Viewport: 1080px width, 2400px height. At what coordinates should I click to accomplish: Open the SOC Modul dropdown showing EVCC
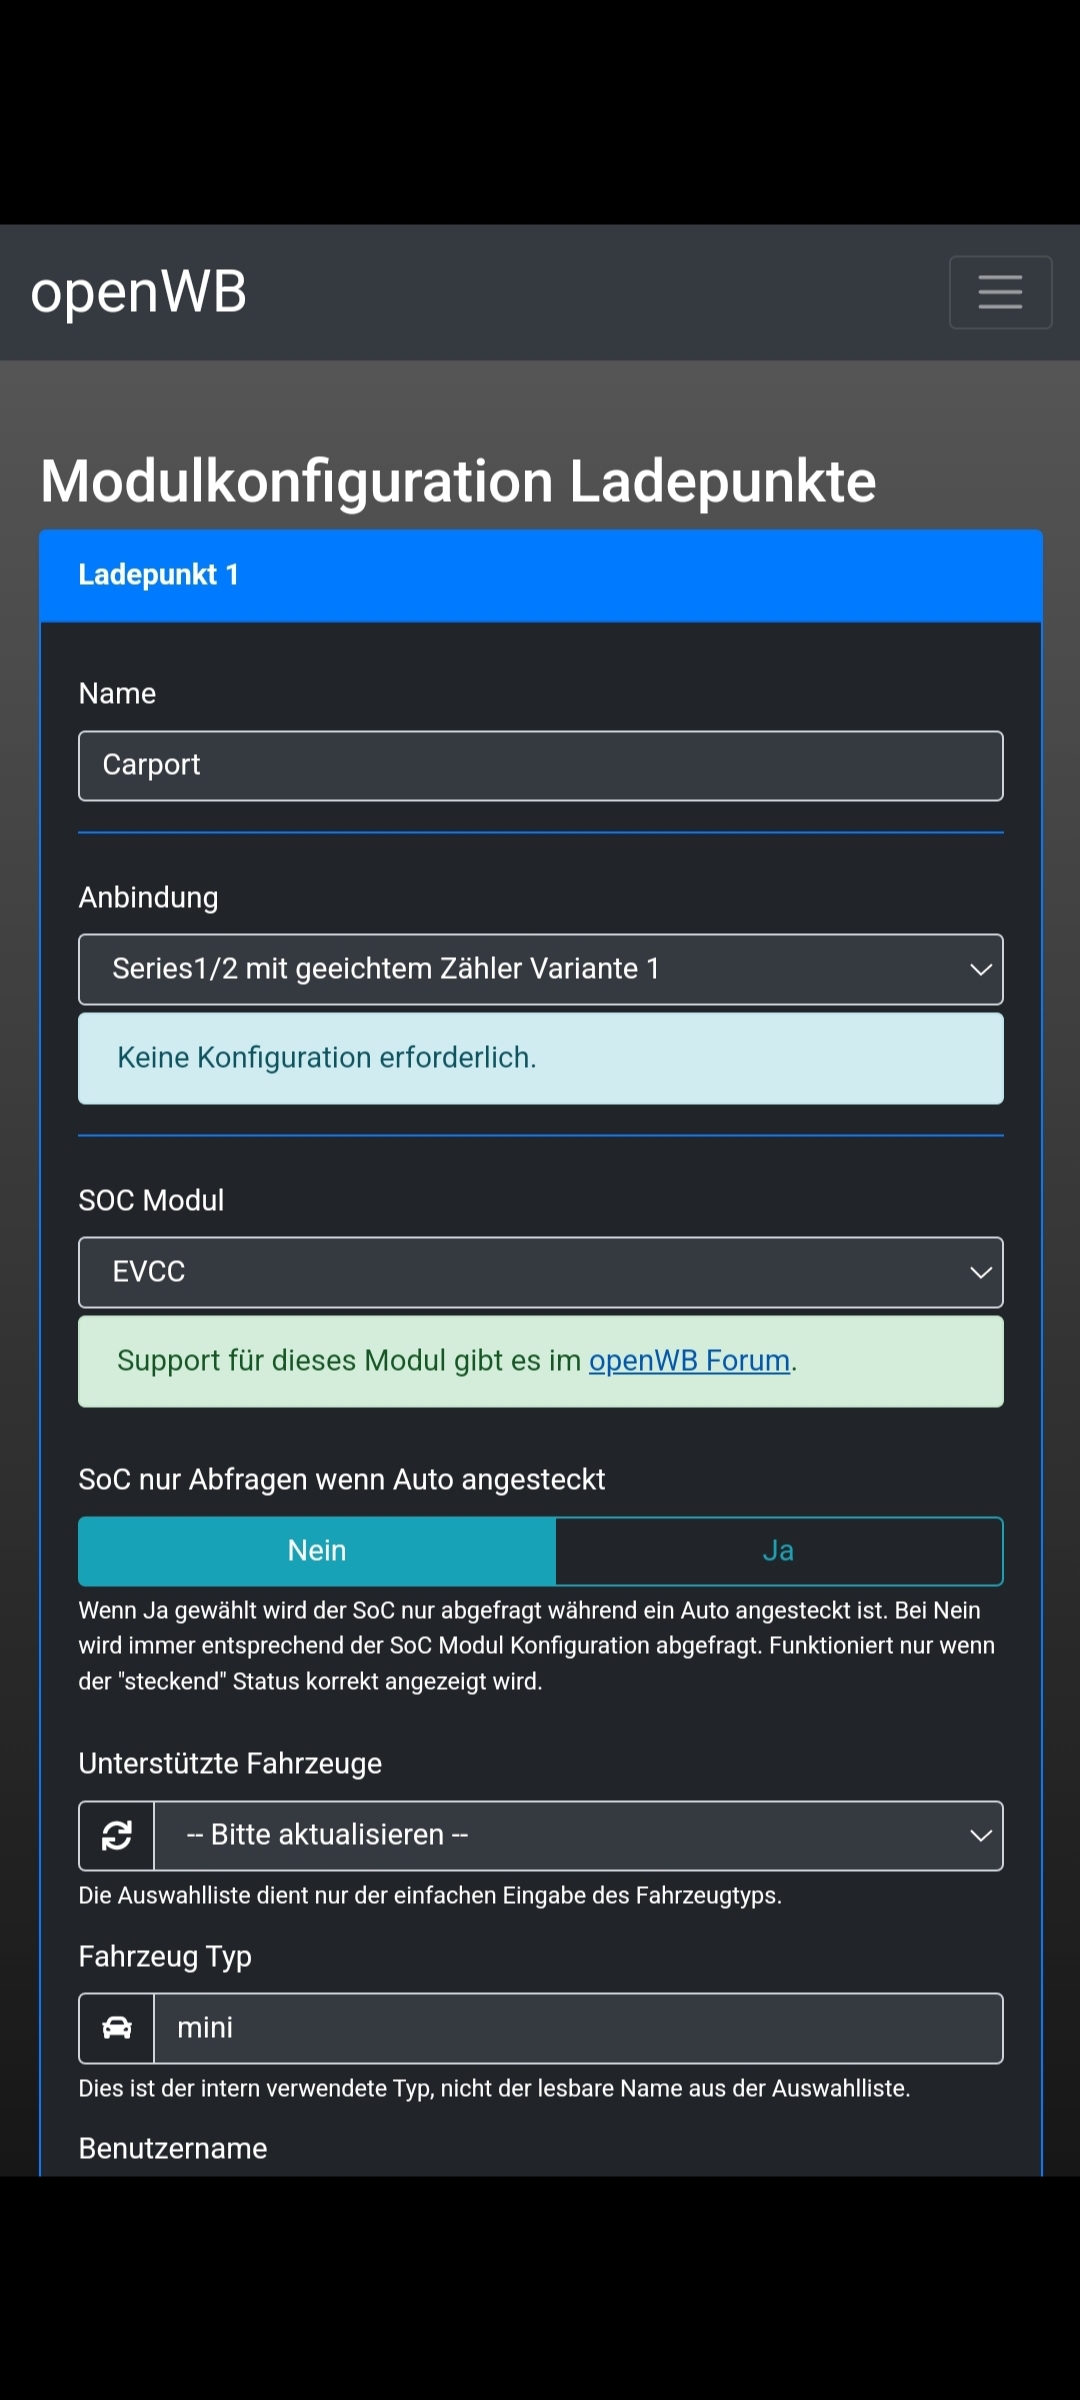pyautogui.click(x=540, y=1272)
